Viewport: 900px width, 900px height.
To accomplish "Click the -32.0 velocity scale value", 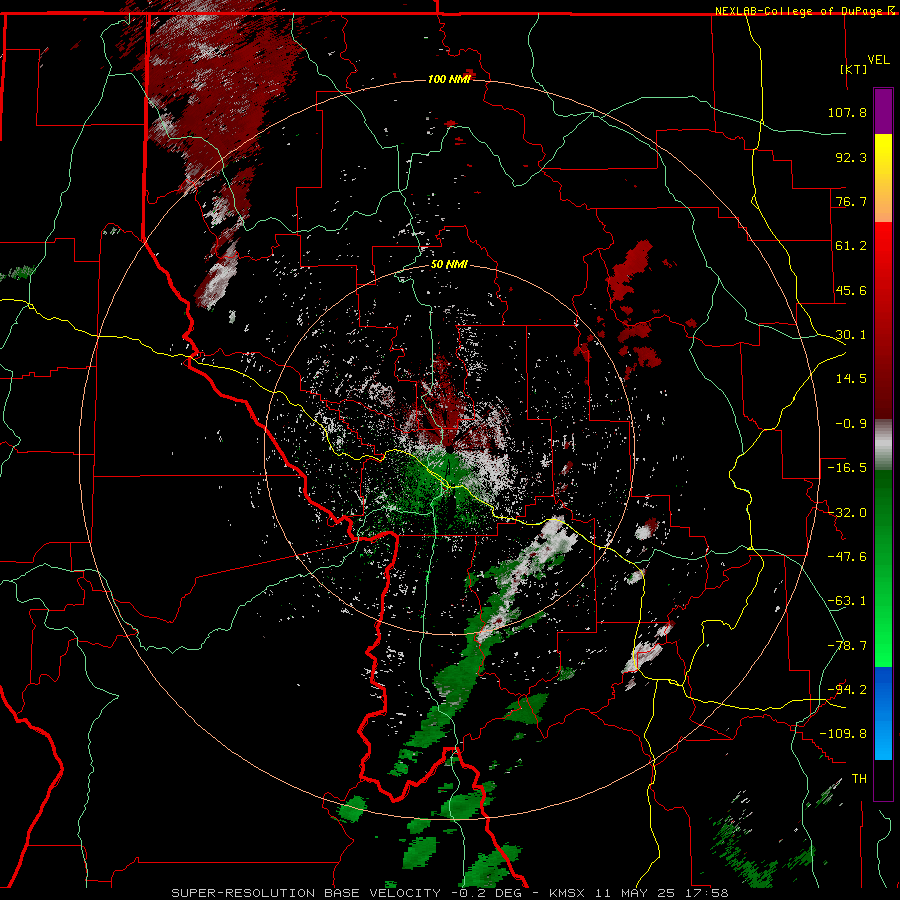I will [847, 513].
